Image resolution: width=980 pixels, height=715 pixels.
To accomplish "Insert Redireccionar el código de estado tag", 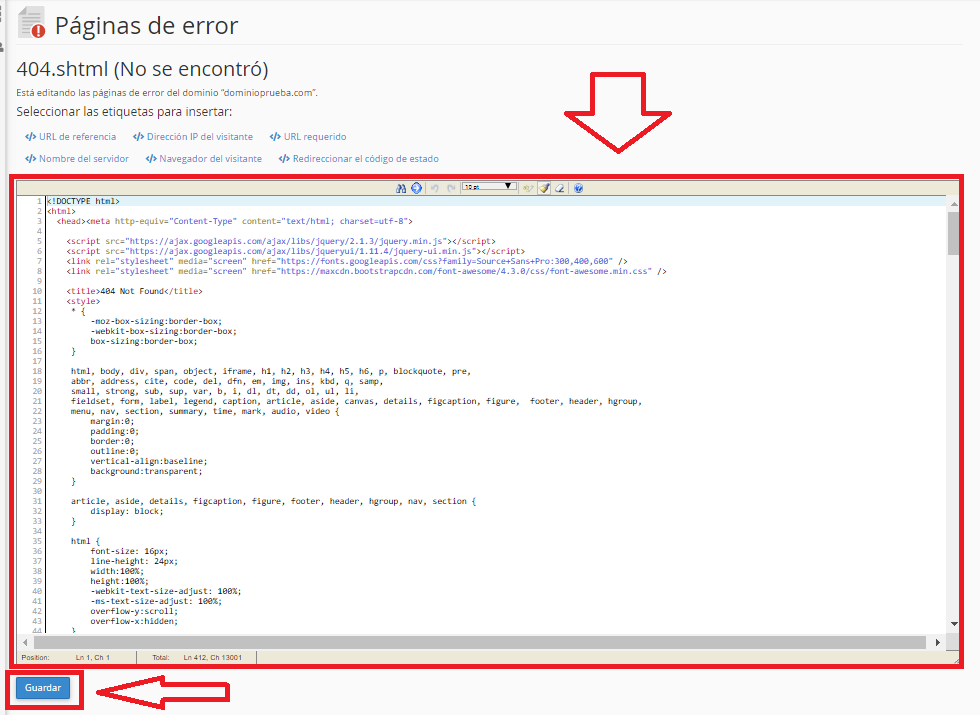I will click(x=359, y=159).
